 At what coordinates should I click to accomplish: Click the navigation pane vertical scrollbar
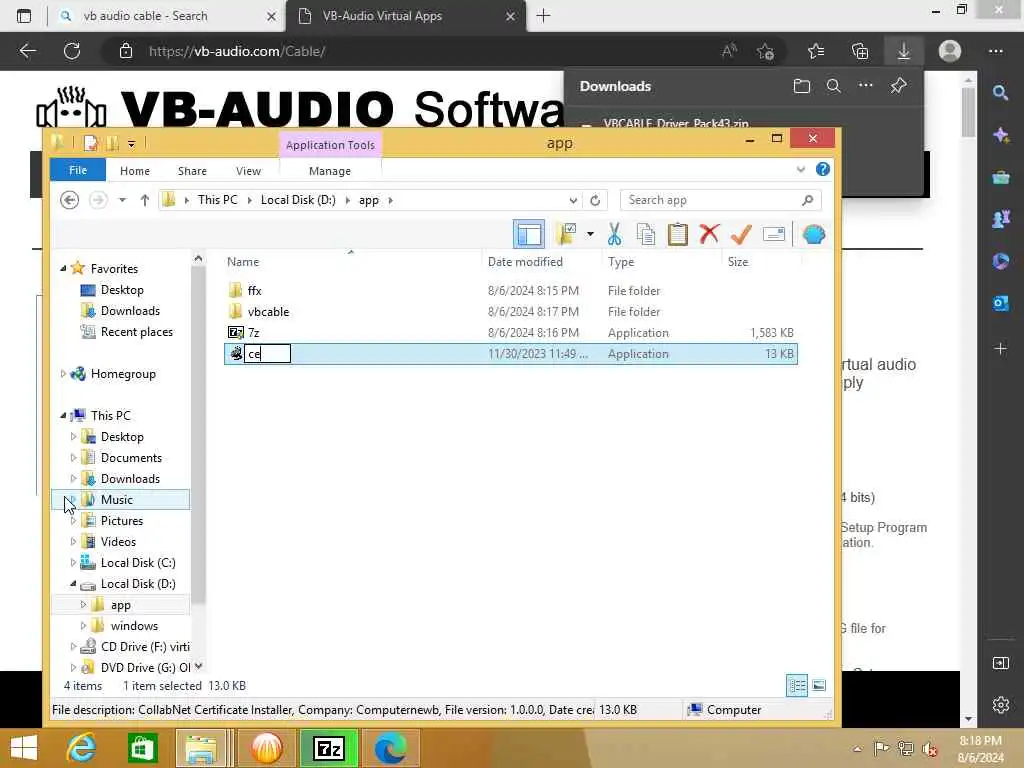tap(199, 435)
